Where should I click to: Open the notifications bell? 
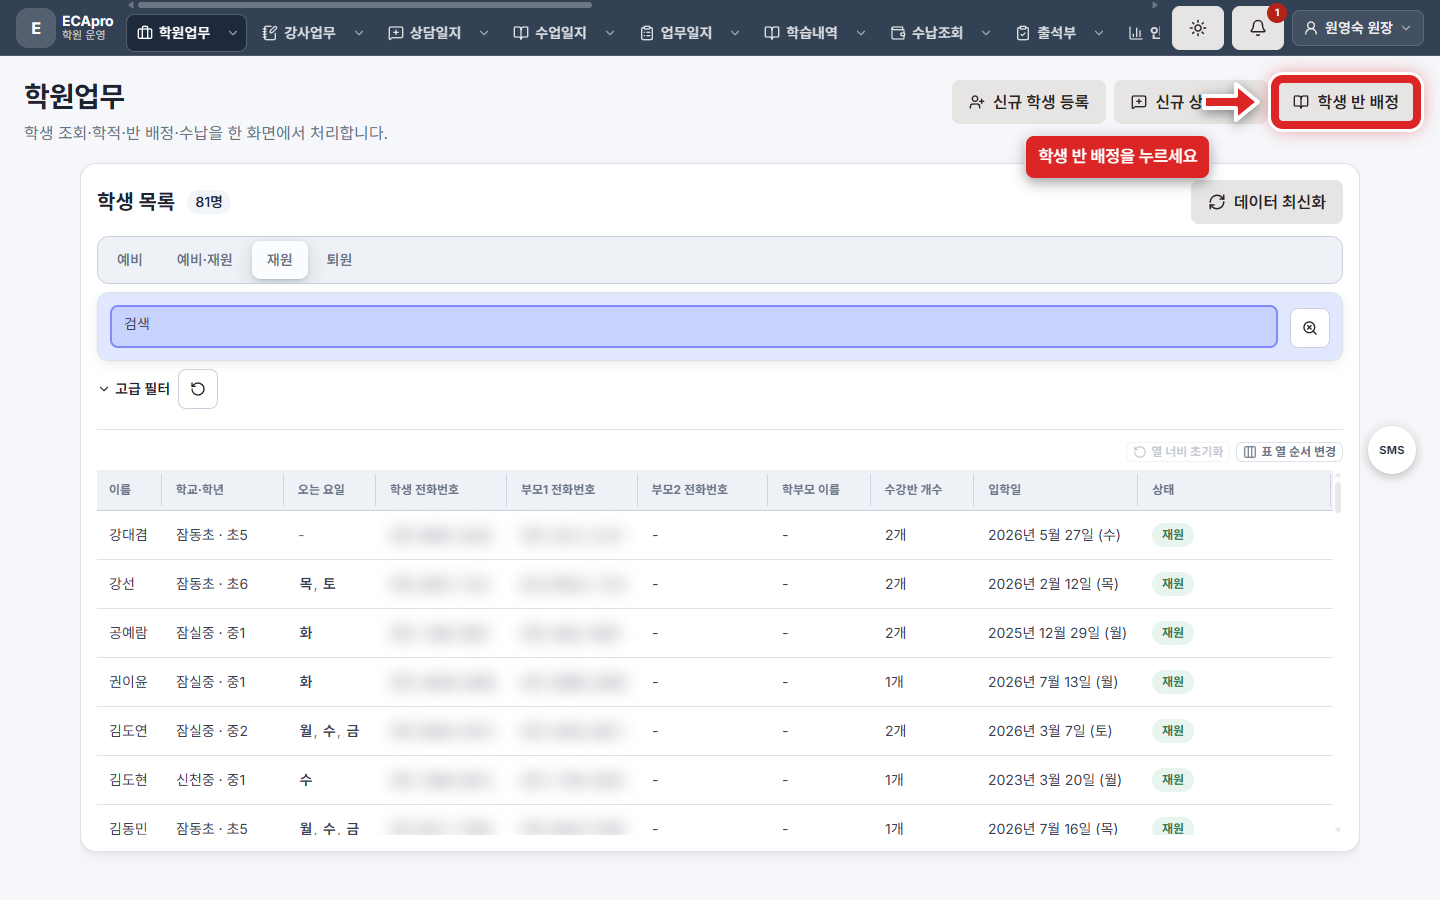point(1258,29)
